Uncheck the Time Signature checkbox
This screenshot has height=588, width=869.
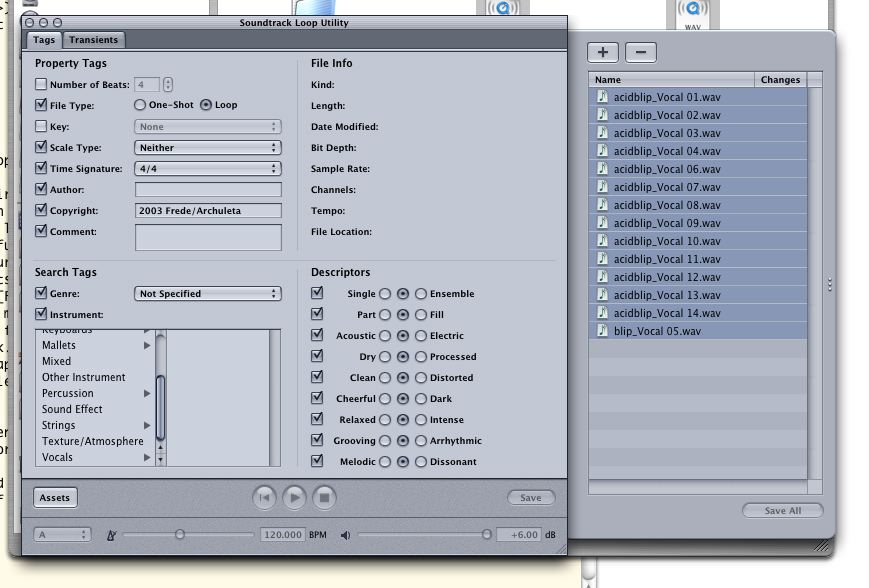40,168
